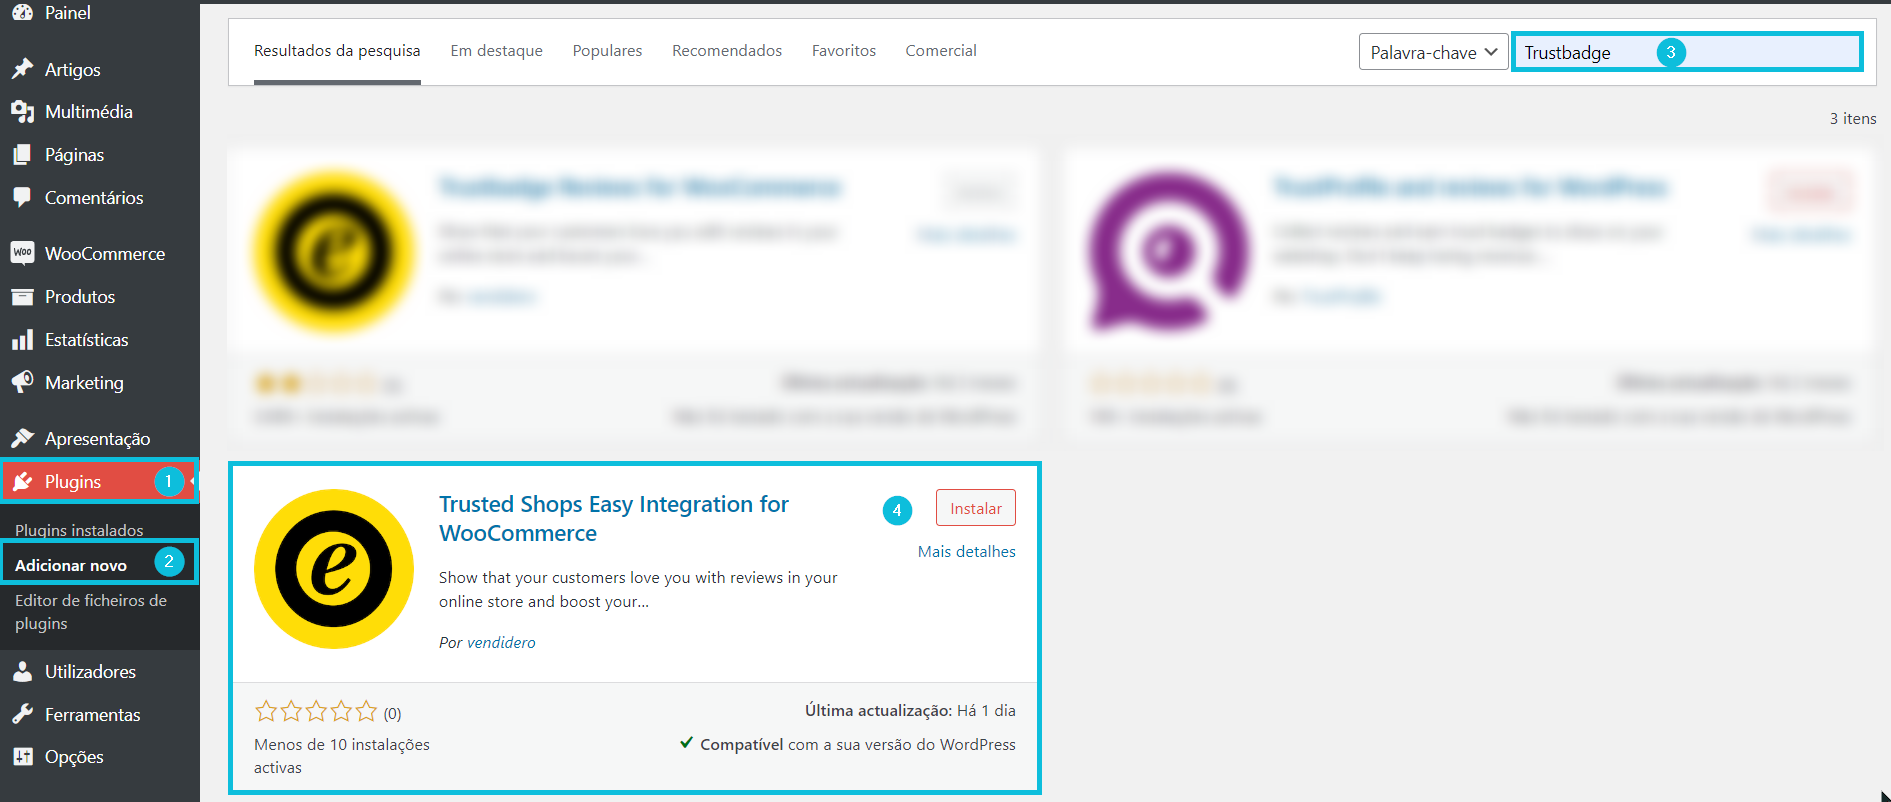Open the vendidero author link
The height and width of the screenshot is (802, 1891).
point(501,643)
